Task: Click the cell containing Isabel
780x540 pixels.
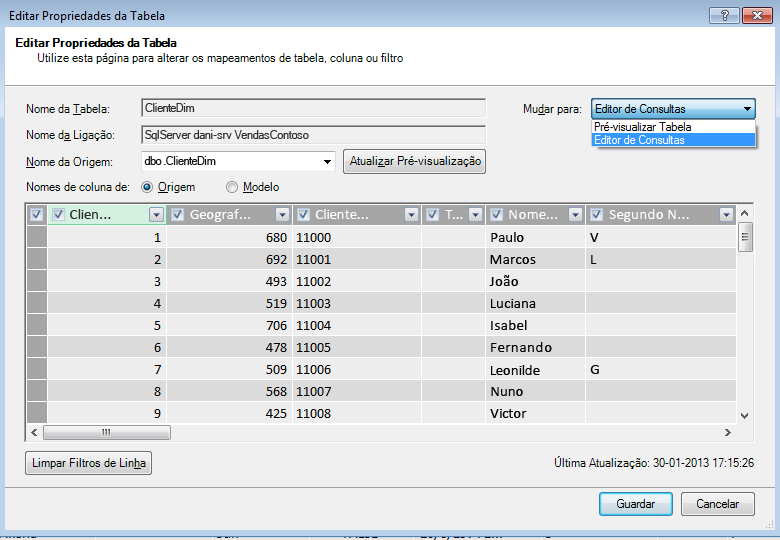Action: point(536,325)
